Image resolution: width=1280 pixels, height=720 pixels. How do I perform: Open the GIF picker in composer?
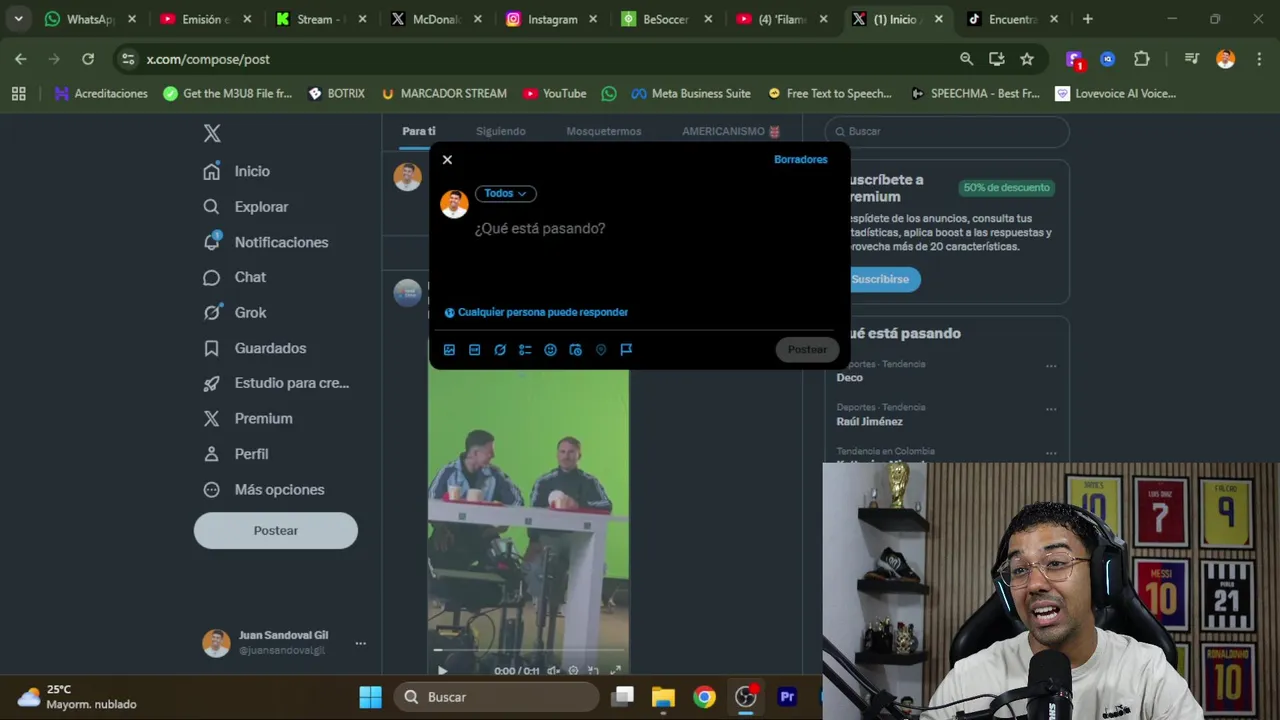pos(475,350)
